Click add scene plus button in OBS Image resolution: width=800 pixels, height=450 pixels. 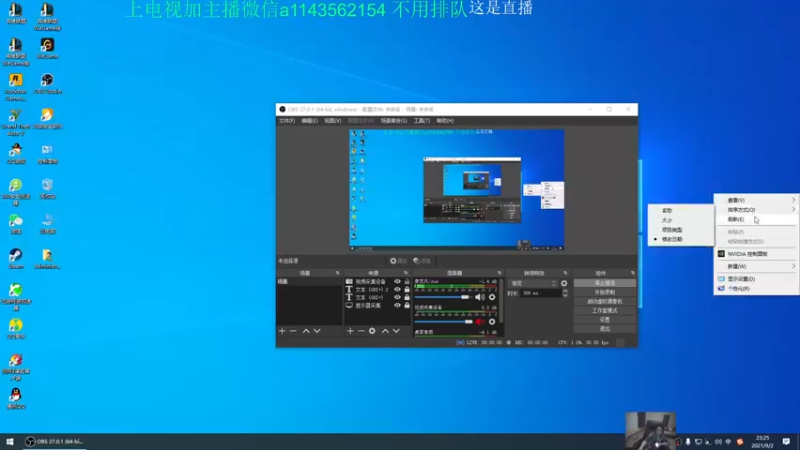tap(282, 331)
